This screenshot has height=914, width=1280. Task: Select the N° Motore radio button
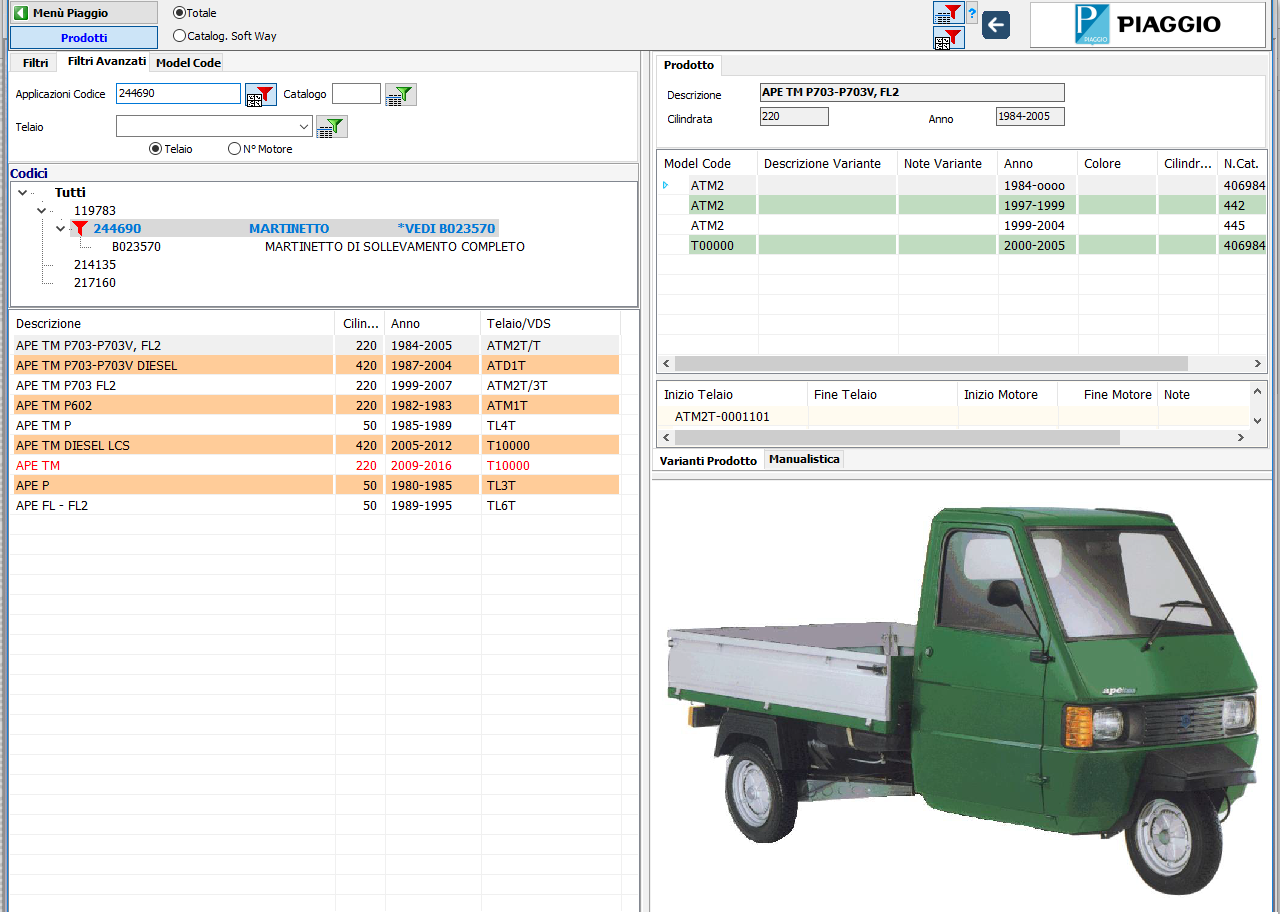[235, 149]
